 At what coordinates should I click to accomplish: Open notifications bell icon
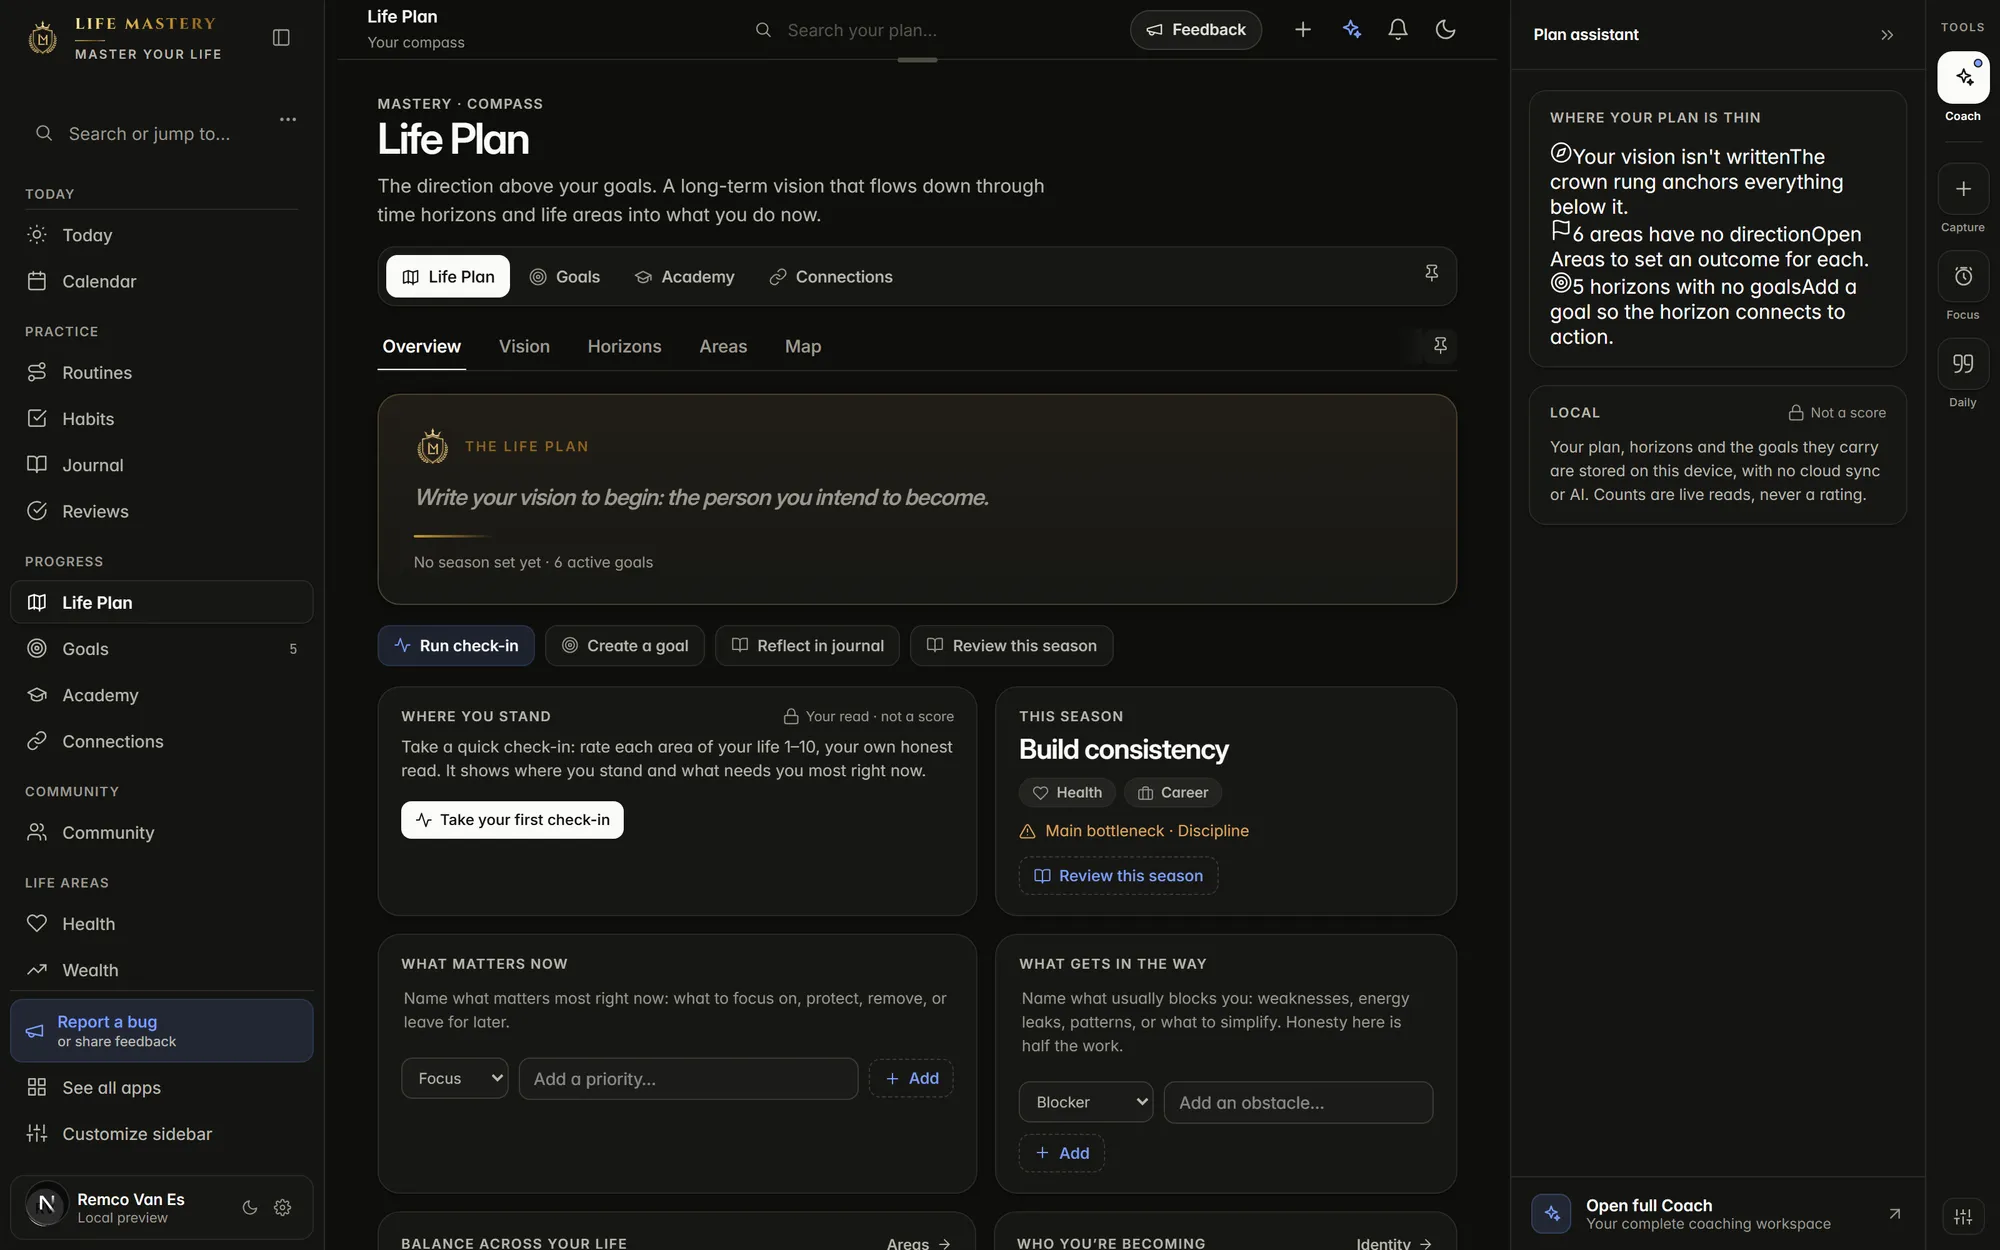tap(1398, 30)
